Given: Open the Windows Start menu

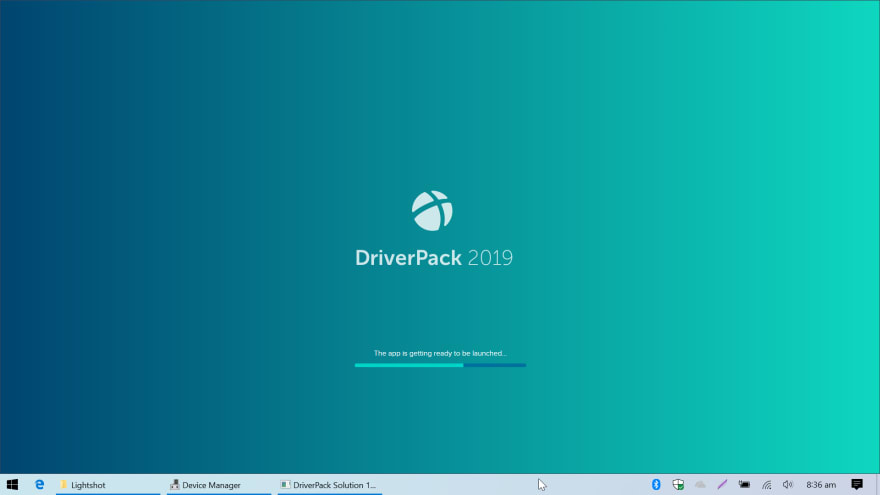Looking at the screenshot, I should click(x=12, y=484).
